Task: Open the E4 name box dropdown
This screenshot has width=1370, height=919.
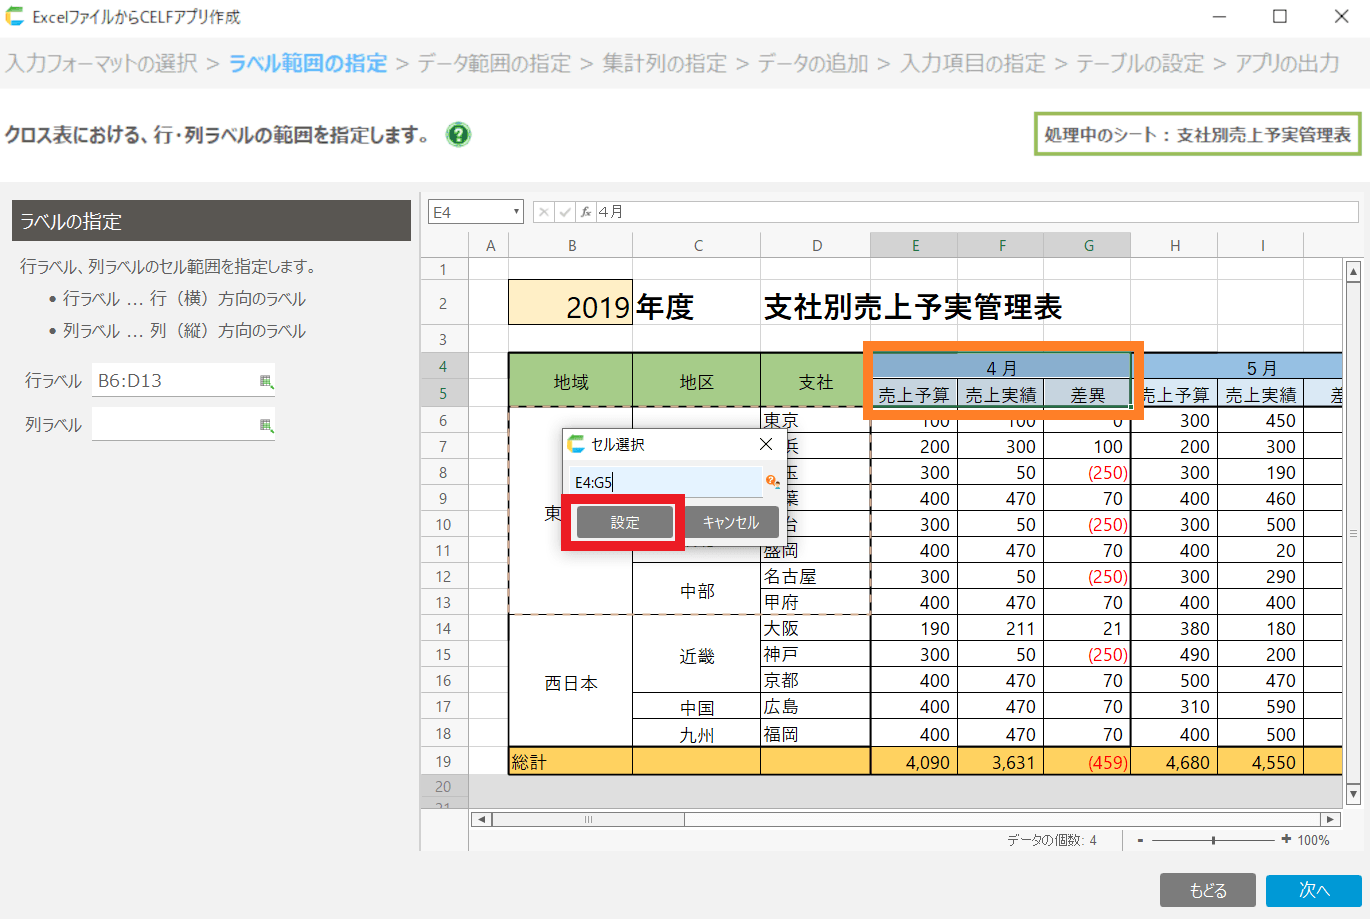Action: coord(516,212)
